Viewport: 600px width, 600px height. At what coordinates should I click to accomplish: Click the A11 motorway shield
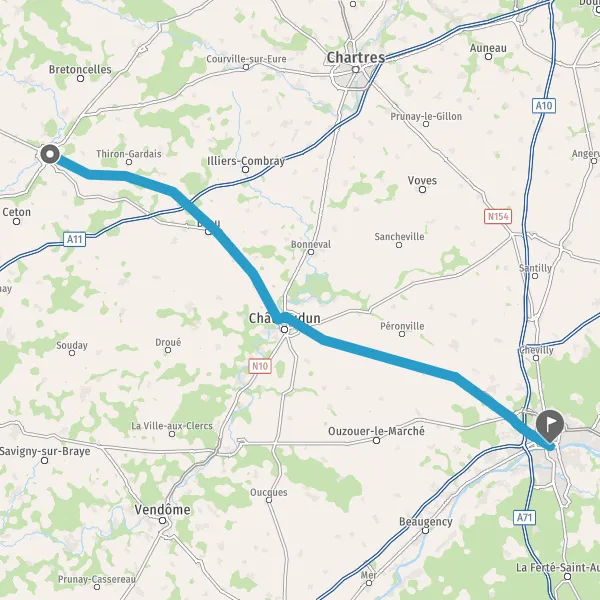pyautogui.click(x=74, y=240)
